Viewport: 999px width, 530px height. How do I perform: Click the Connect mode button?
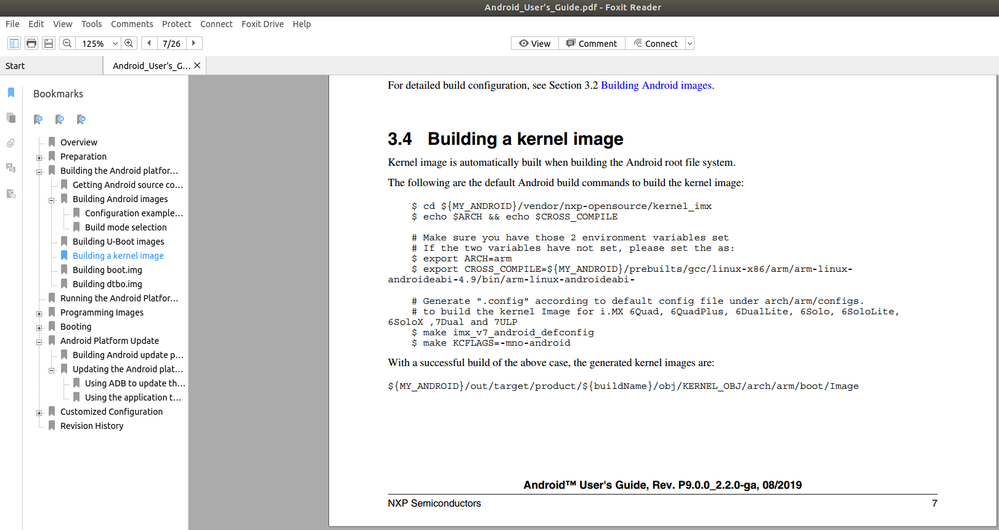[x=656, y=43]
